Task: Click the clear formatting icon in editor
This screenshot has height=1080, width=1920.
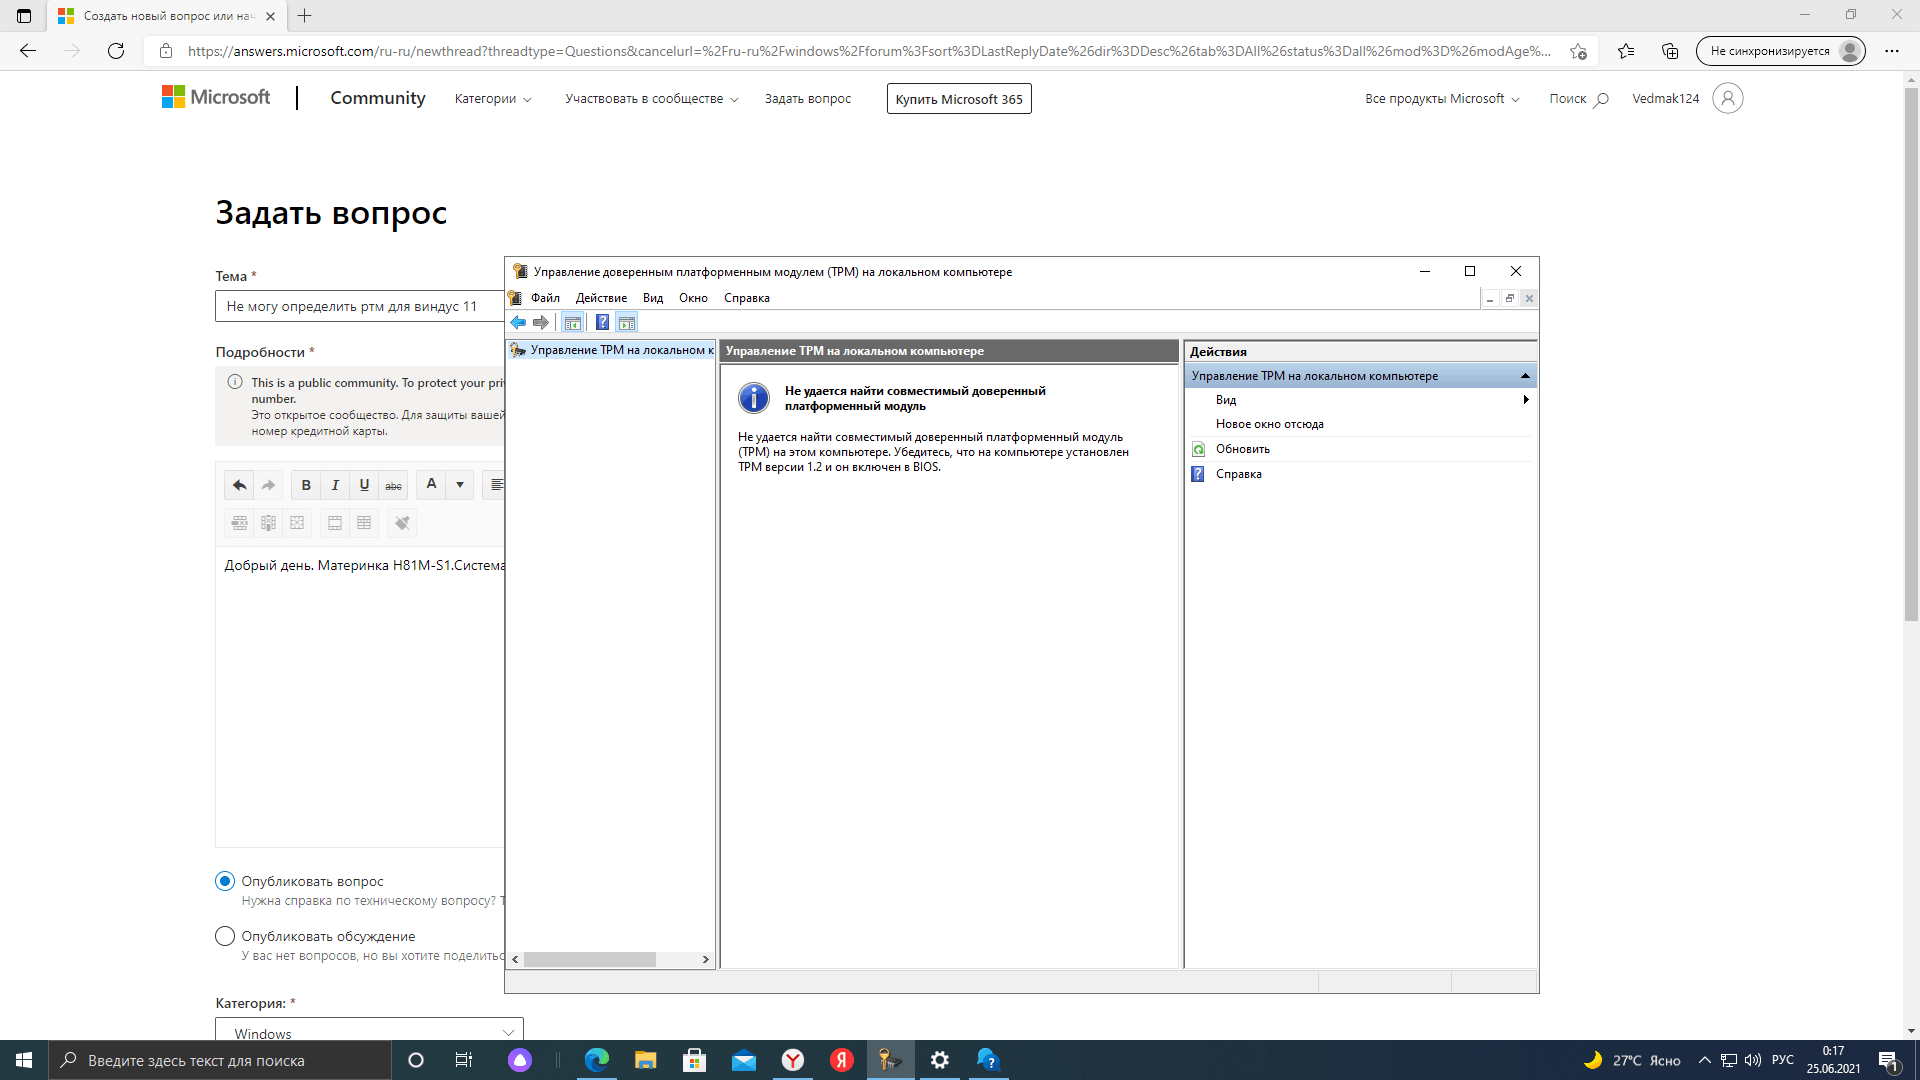Action: [x=402, y=523]
